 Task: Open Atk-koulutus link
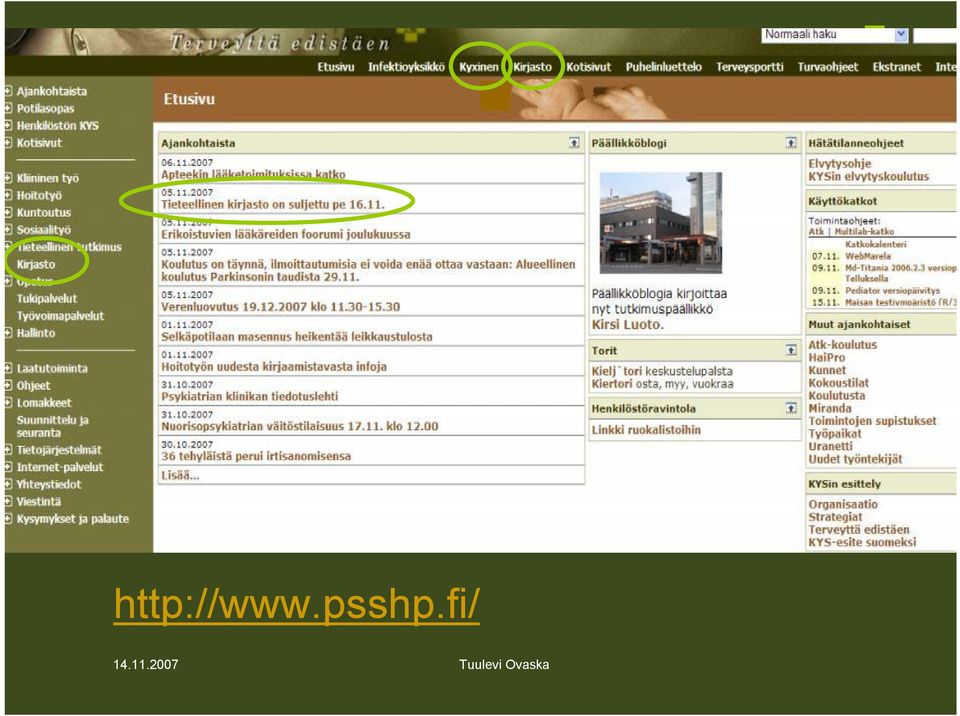point(842,345)
